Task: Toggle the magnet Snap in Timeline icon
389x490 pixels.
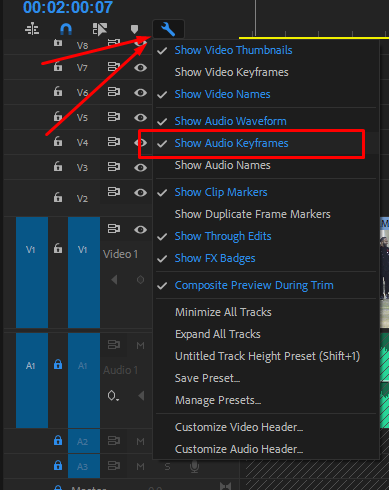Action: point(66,29)
